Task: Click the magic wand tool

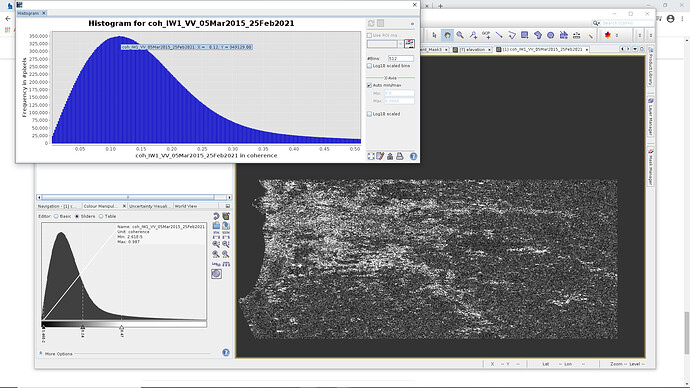Action: point(590,35)
